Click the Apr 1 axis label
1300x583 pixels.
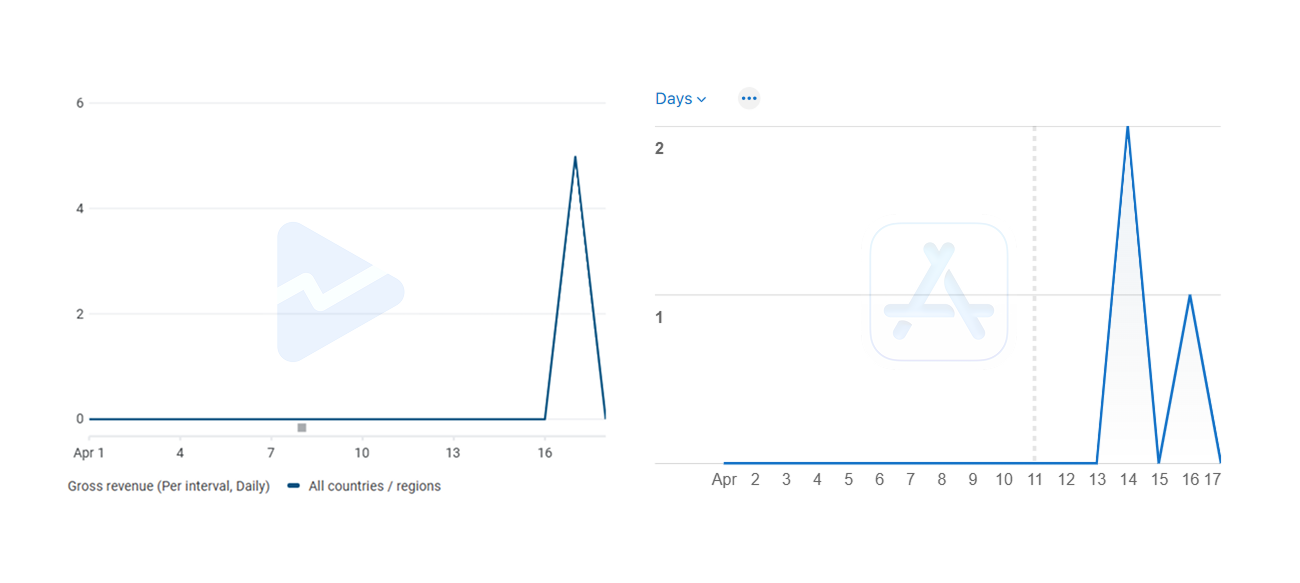tap(89, 453)
